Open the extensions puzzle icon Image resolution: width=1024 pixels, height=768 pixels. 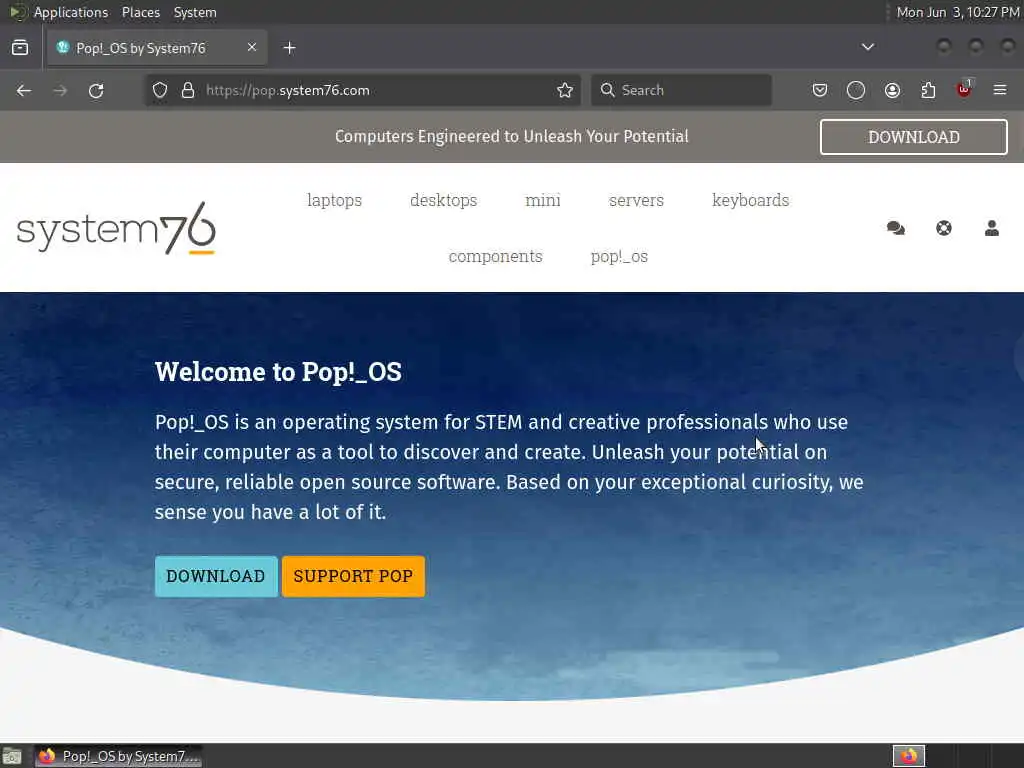tap(928, 90)
